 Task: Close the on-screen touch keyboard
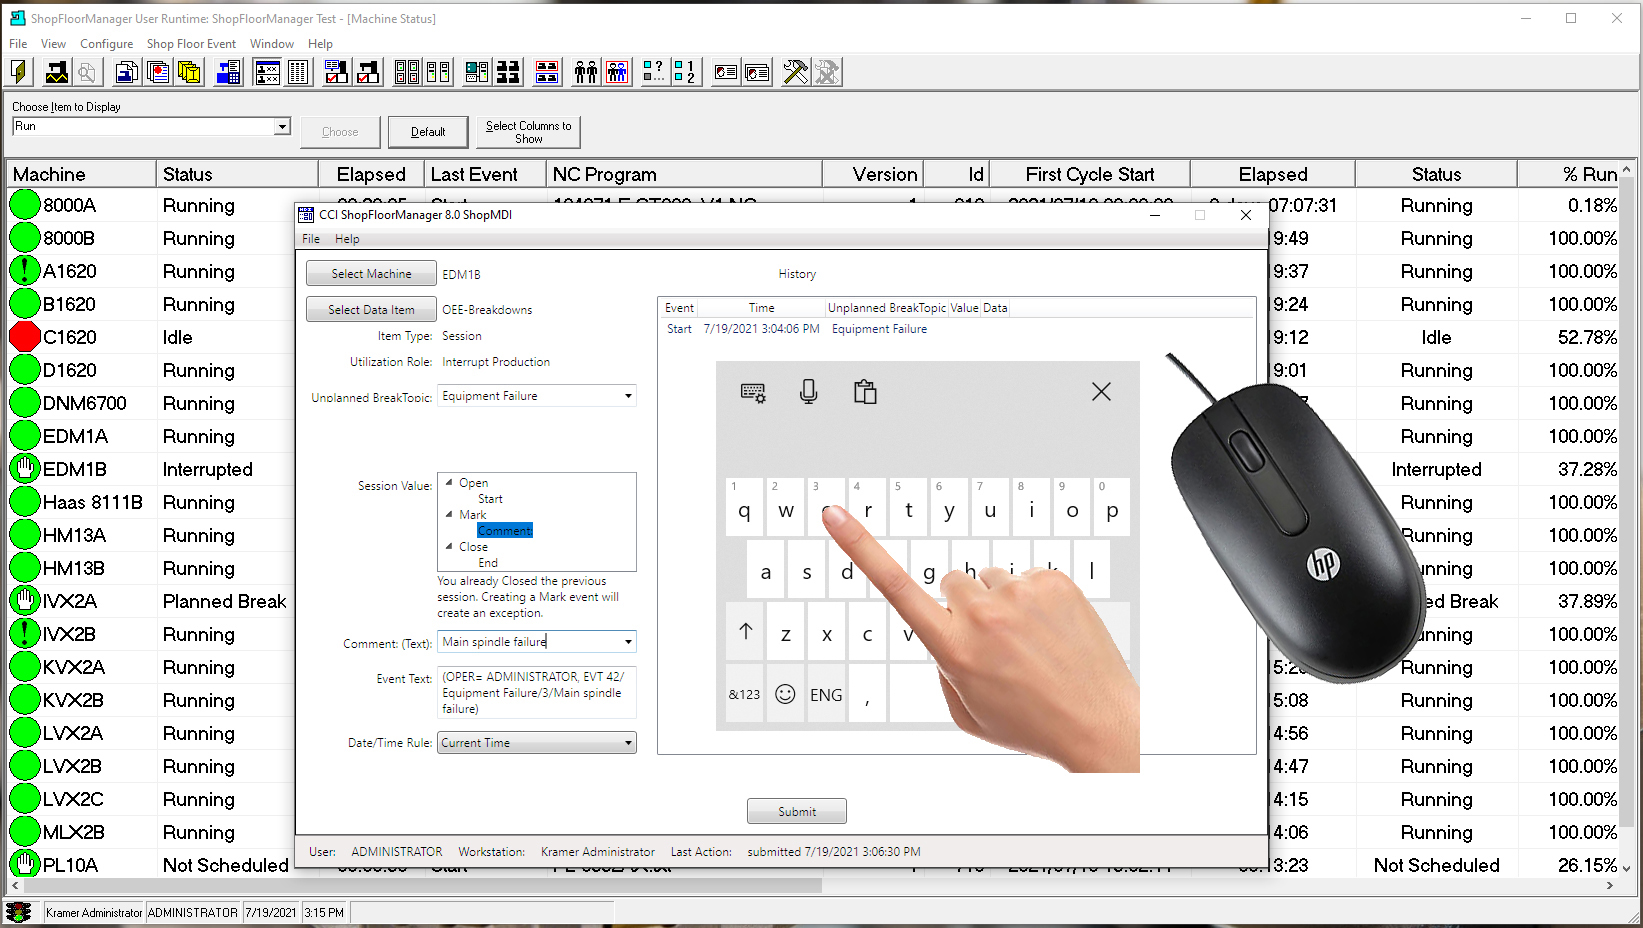pos(1101,392)
